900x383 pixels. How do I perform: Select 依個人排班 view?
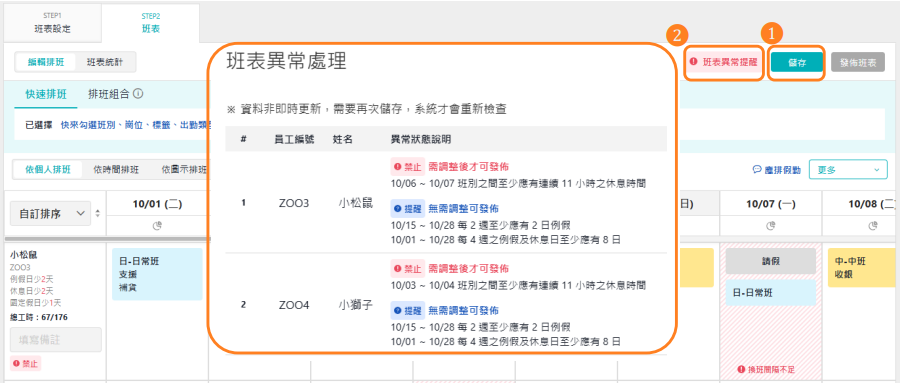tap(48, 169)
